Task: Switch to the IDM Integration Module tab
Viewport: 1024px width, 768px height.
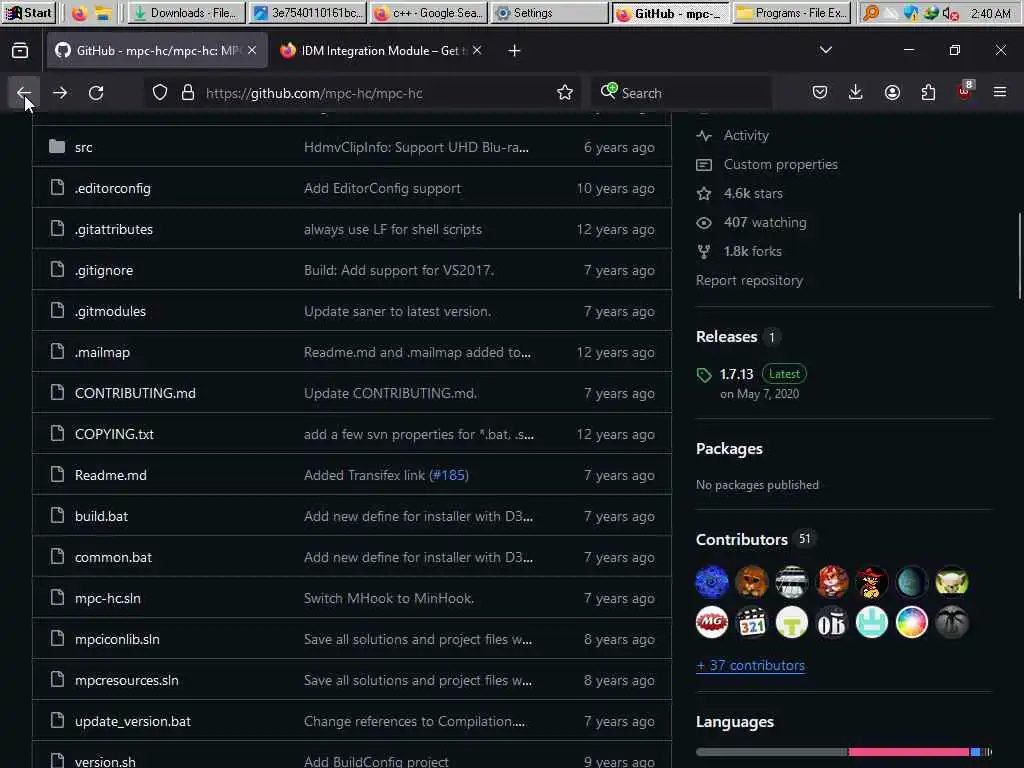Action: coord(381,50)
